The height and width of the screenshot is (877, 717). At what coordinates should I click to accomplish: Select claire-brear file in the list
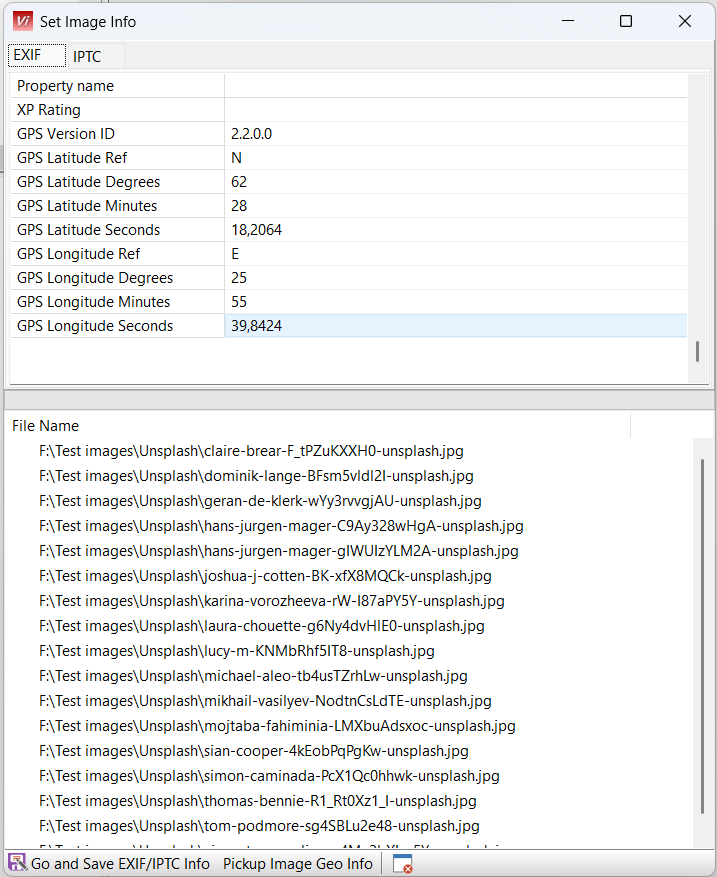pos(251,451)
